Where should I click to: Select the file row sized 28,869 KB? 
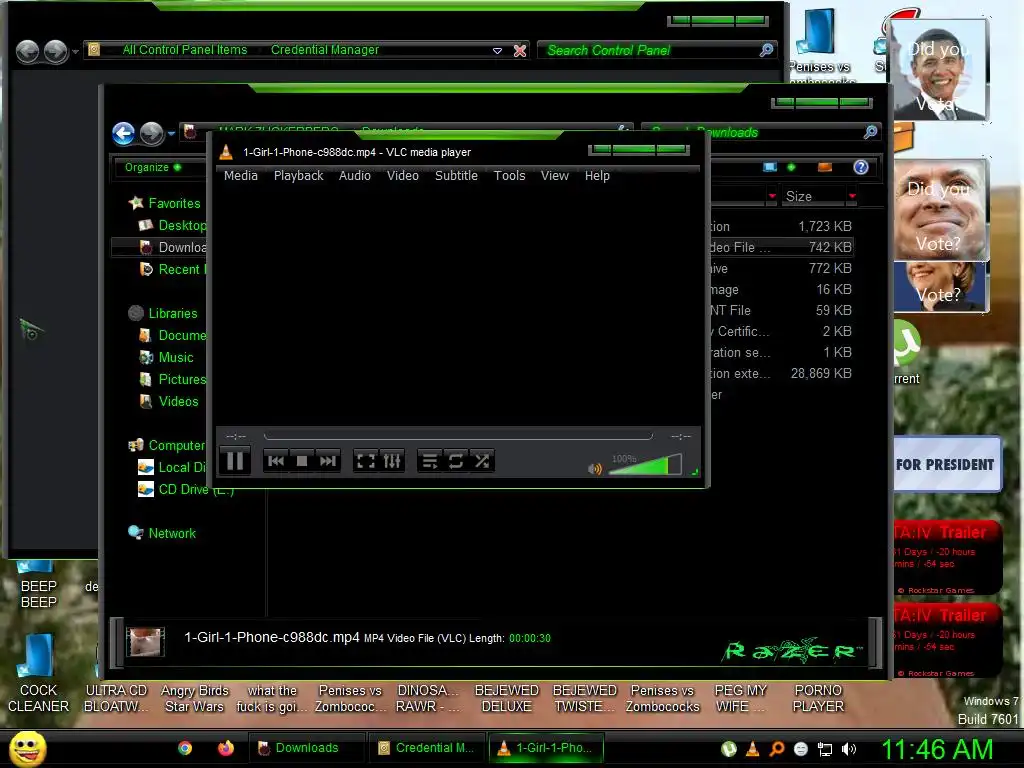[x=781, y=374]
